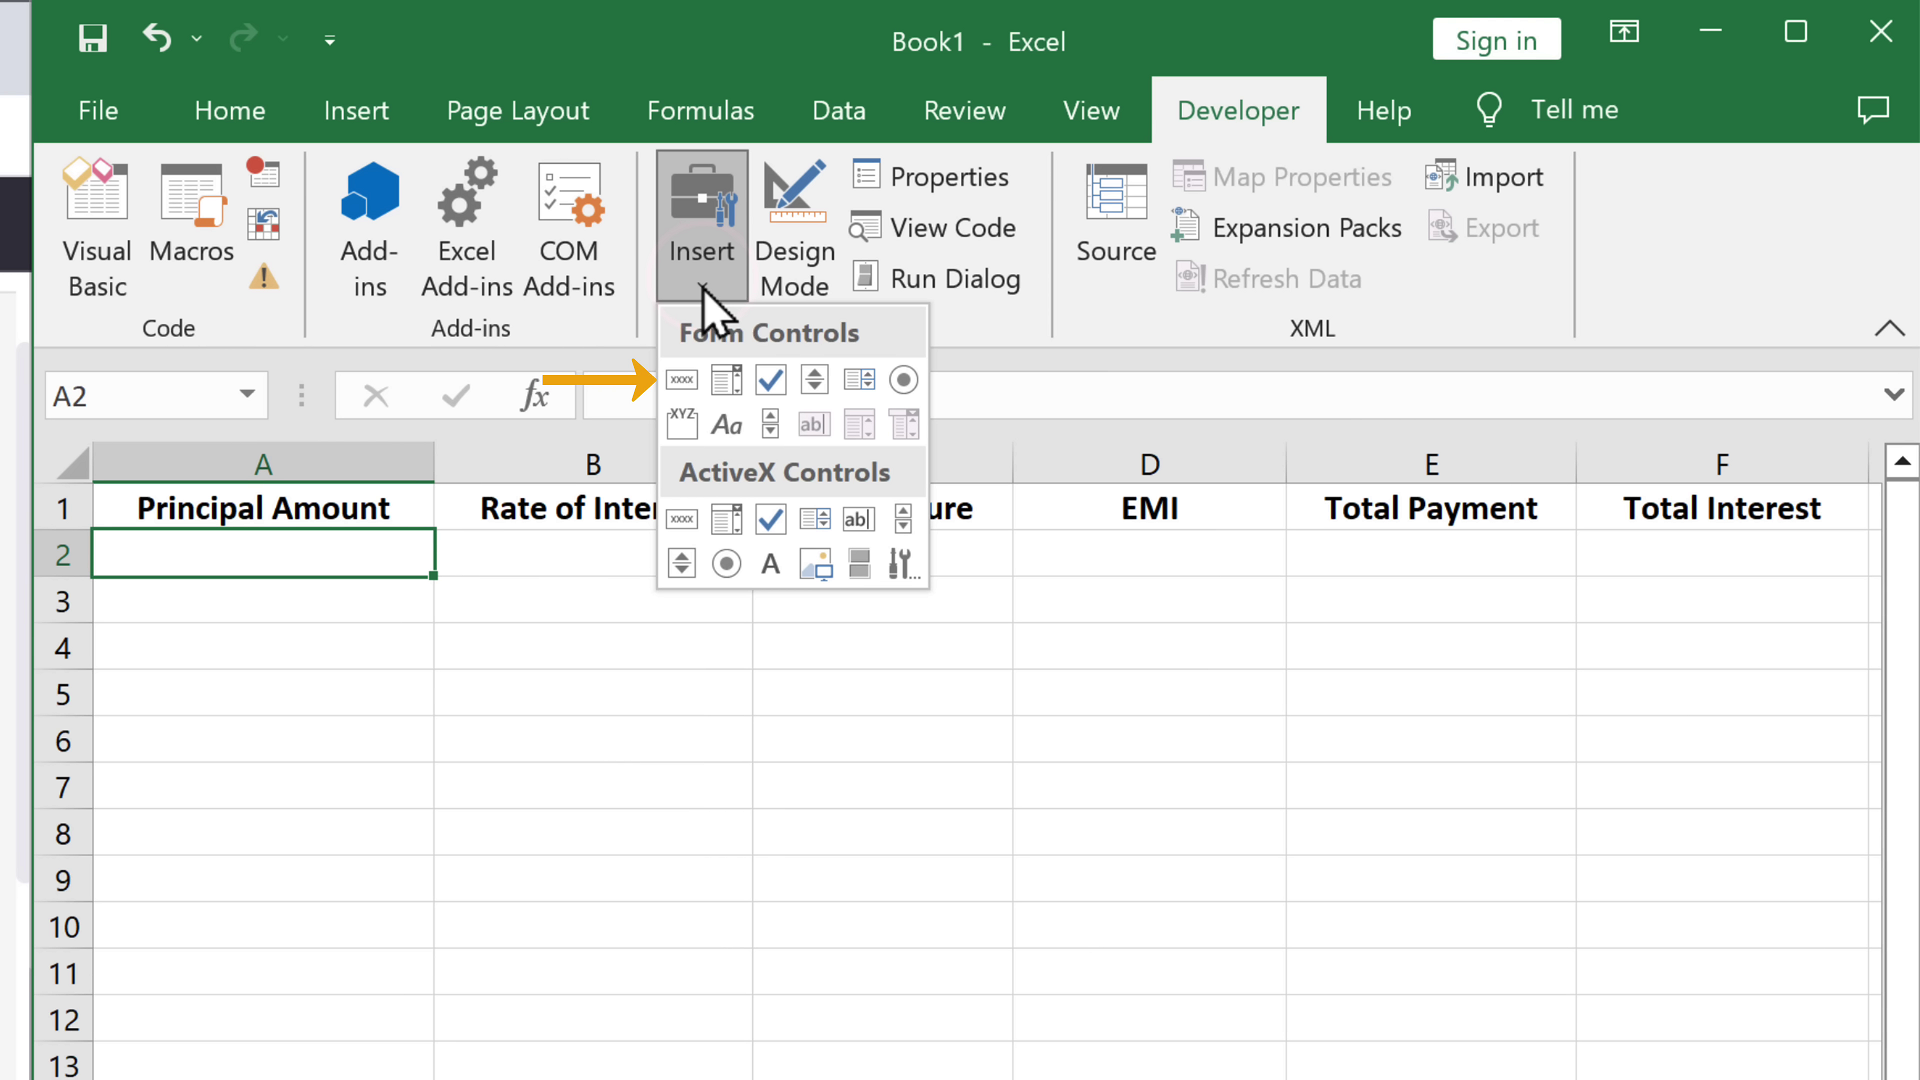Select the Form Controls Combo Box icon
The width and height of the screenshot is (1920, 1080).
[726, 380]
